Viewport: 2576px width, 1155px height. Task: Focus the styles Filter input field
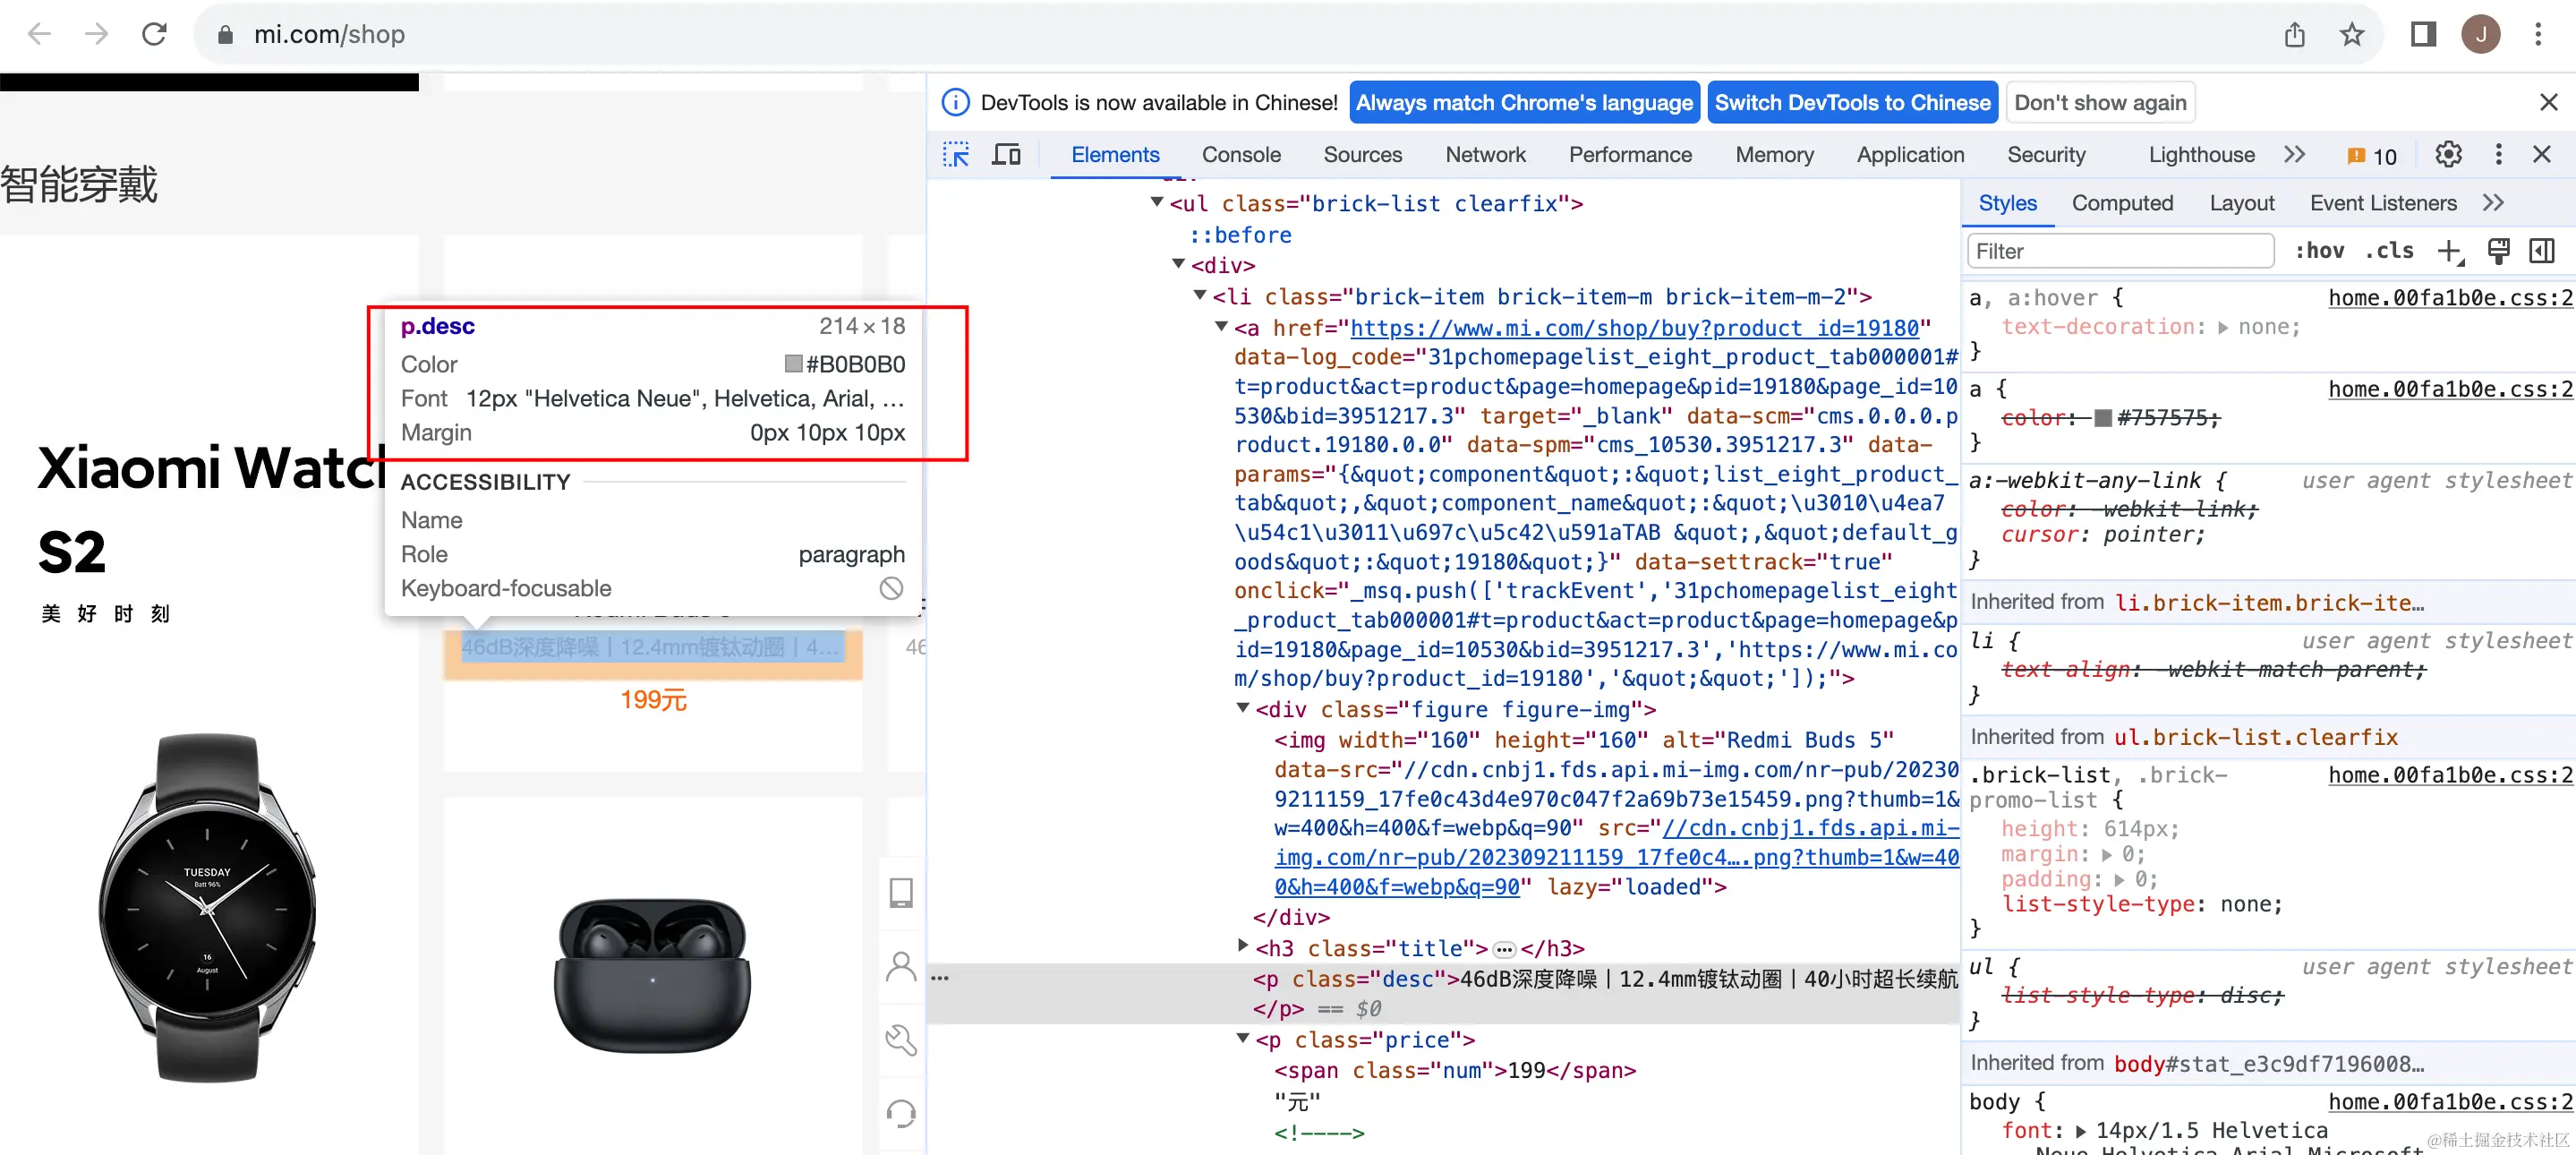click(2120, 251)
